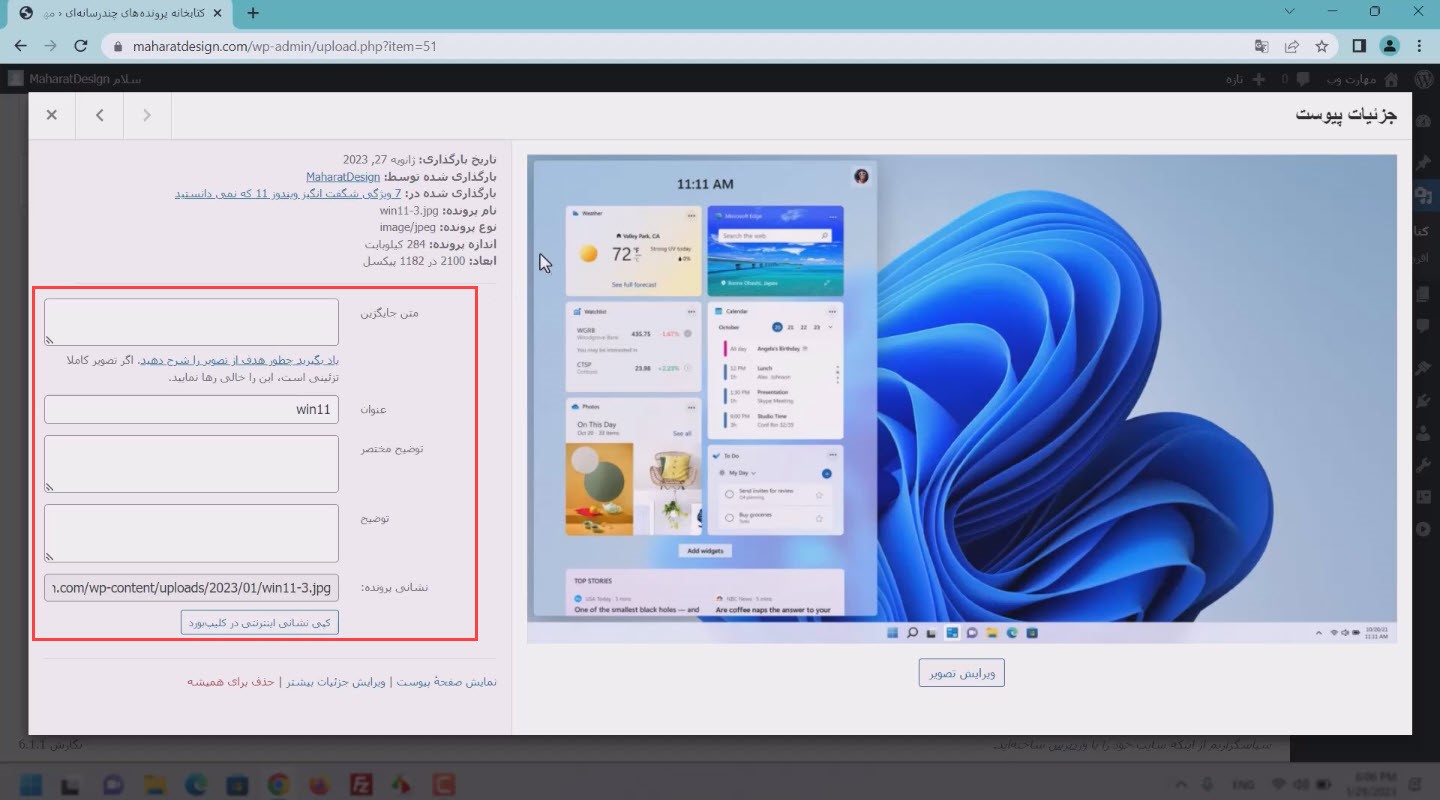Viewport: 1440px width, 800px height.
Task: Open the مهارت وب site home menu
Action: pyautogui.click(x=1362, y=79)
